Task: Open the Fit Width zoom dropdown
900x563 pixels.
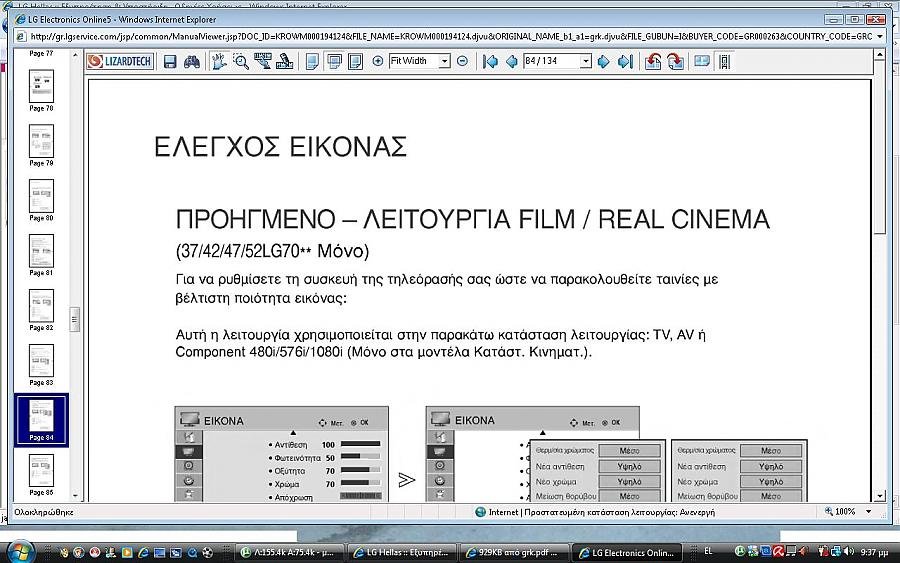Action: click(x=444, y=61)
